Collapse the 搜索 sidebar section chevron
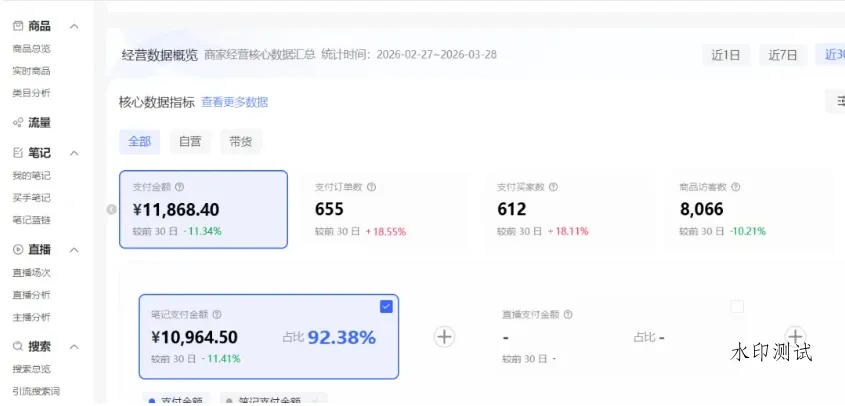 pos(74,346)
